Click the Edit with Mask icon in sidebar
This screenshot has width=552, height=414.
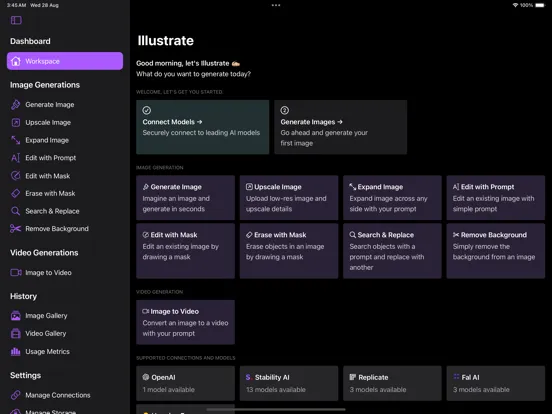coord(15,176)
